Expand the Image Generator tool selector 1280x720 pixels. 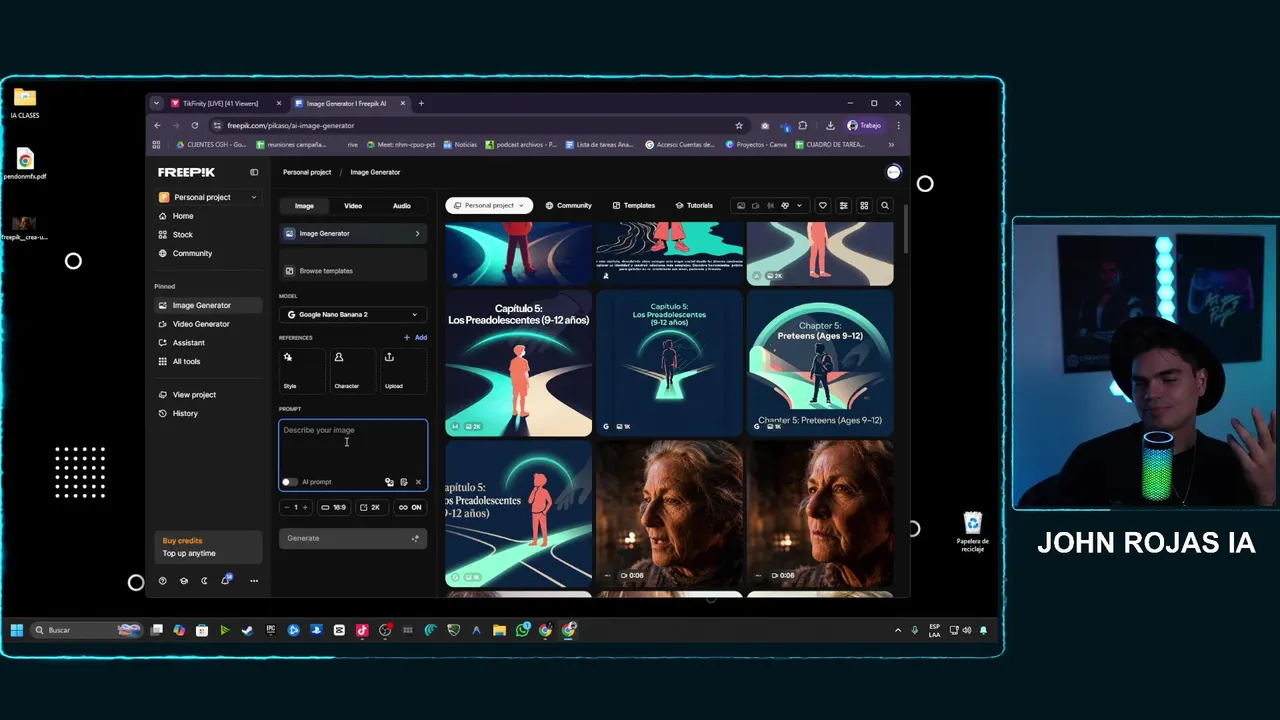pos(353,233)
